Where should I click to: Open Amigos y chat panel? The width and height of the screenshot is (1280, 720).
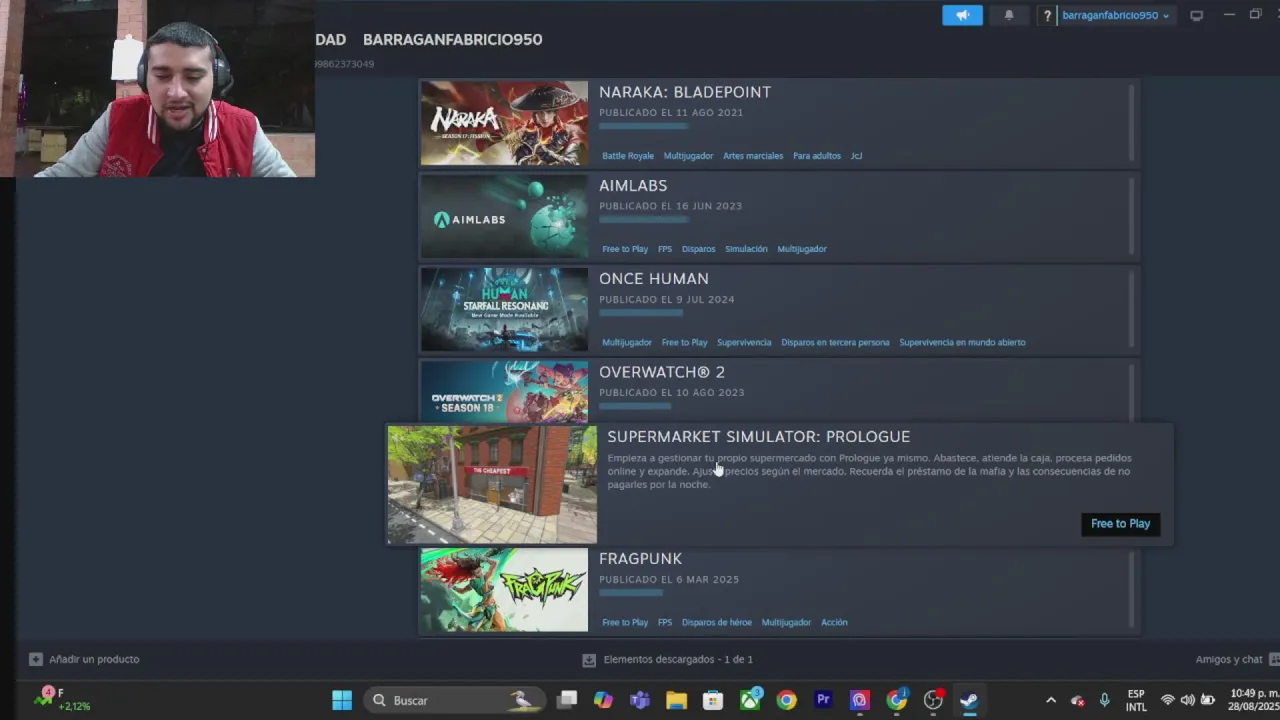1229,659
